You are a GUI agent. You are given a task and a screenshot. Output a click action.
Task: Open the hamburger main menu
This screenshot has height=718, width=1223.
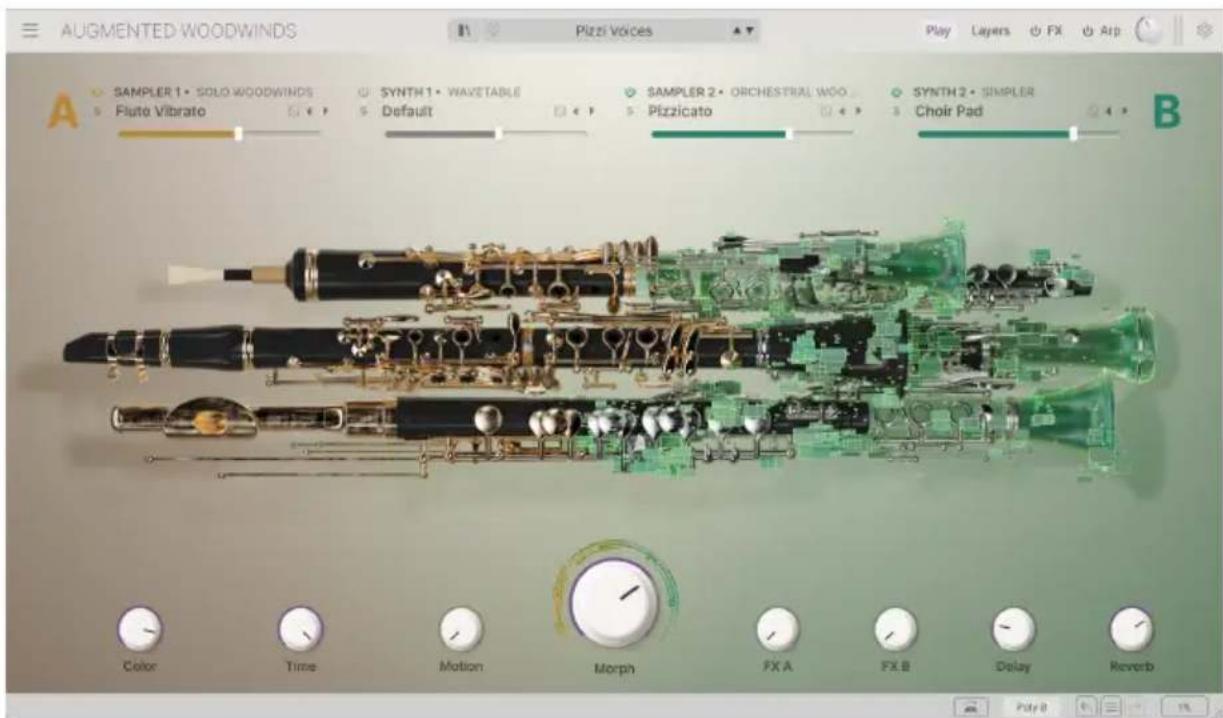tap(31, 31)
